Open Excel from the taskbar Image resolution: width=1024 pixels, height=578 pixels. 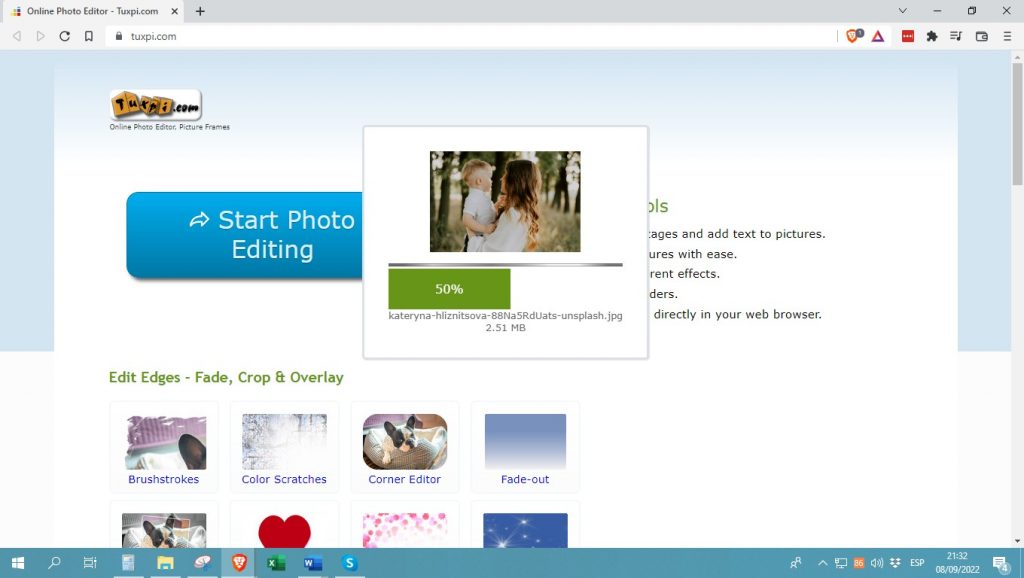pyautogui.click(x=275, y=563)
